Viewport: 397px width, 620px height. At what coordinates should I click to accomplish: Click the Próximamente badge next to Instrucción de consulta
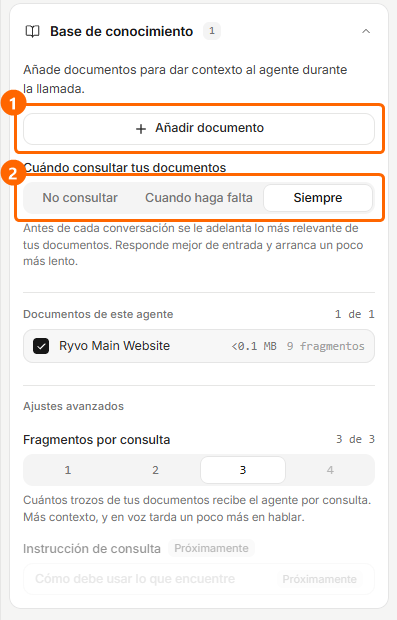coord(211,548)
